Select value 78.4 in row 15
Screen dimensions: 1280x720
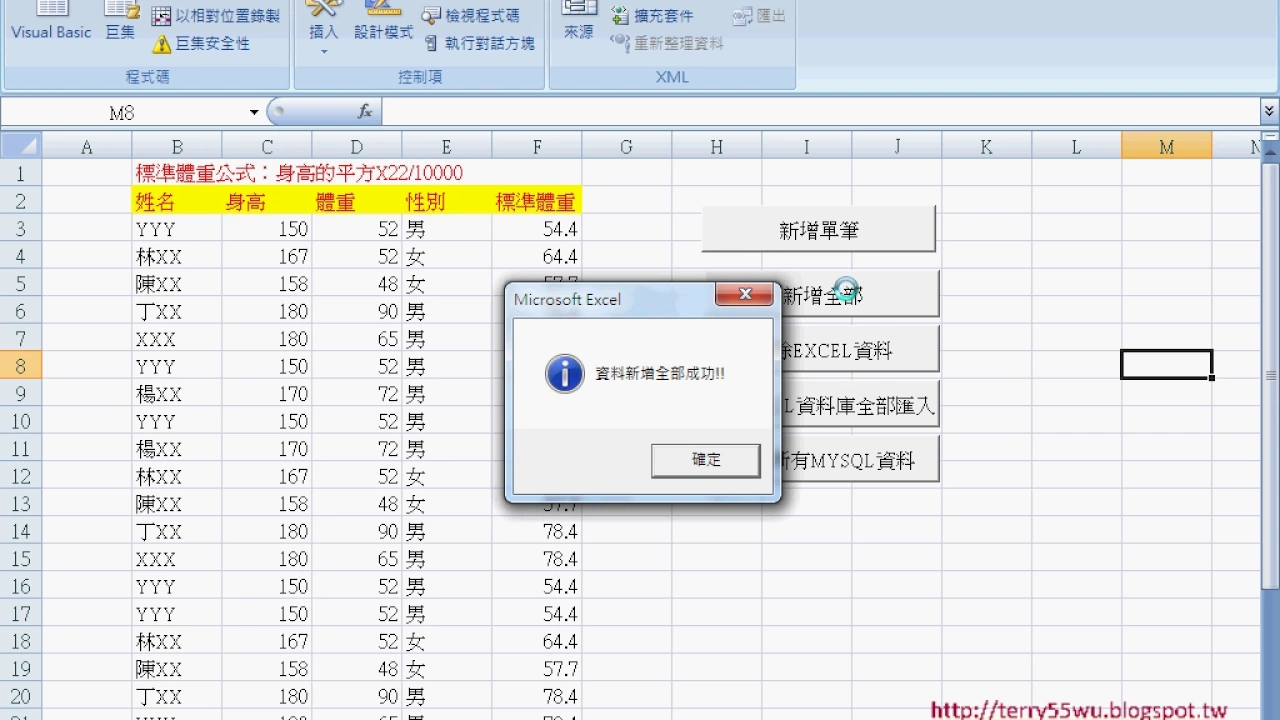pos(537,559)
